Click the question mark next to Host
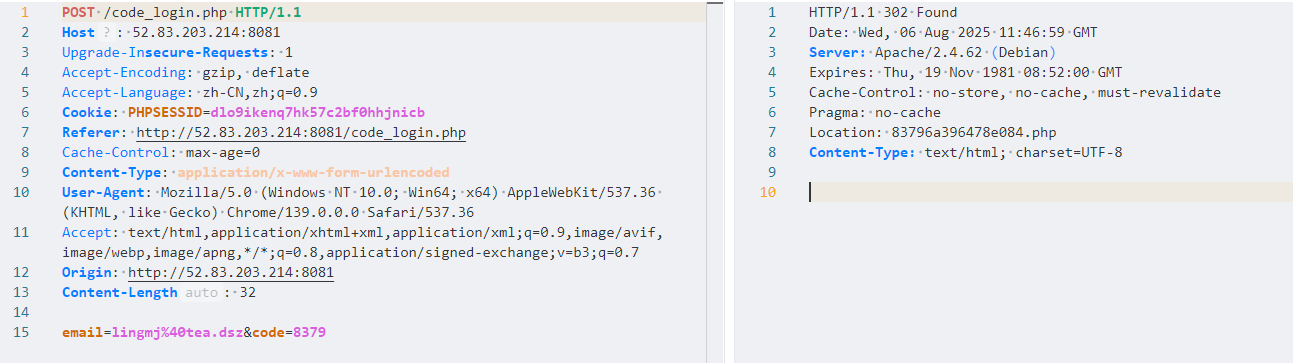 107,32
